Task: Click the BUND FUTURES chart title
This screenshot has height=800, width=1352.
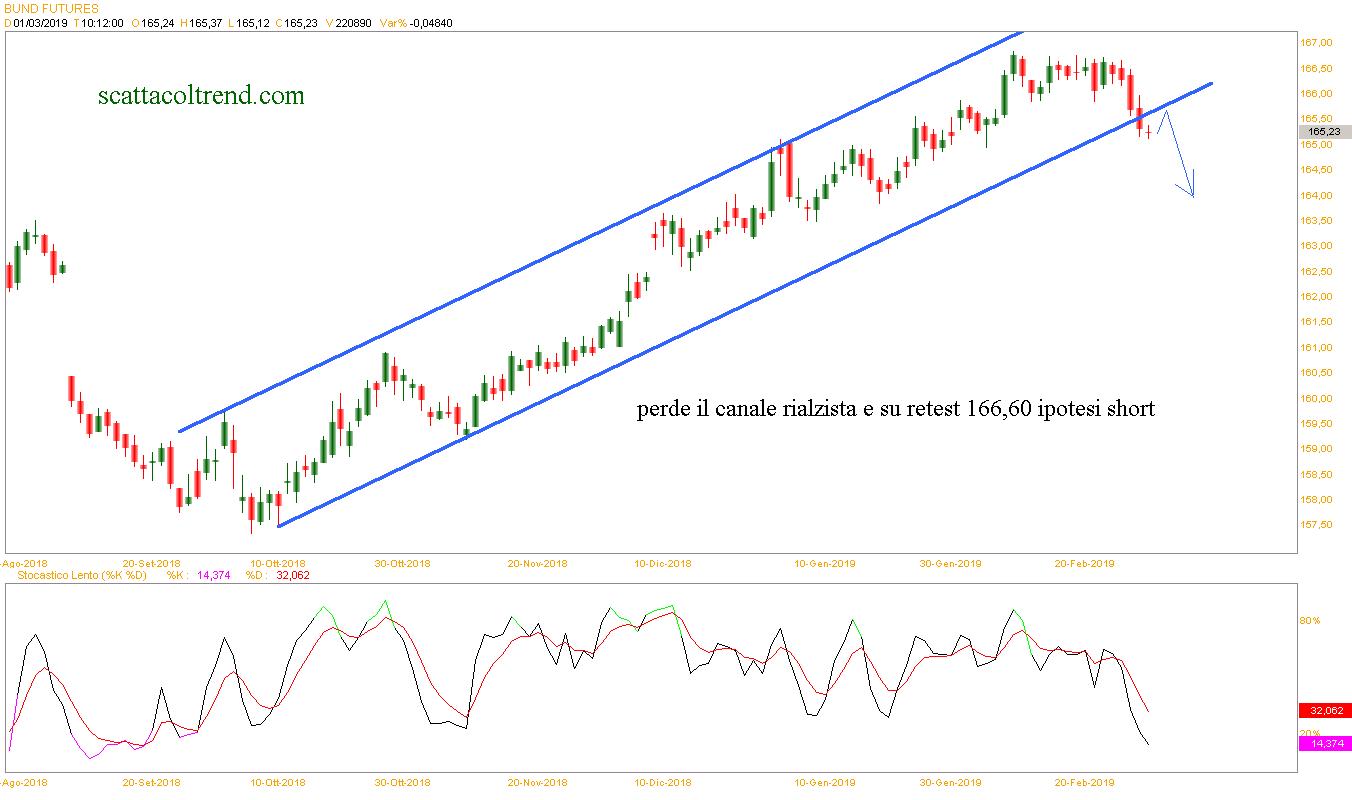Action: tap(51, 8)
